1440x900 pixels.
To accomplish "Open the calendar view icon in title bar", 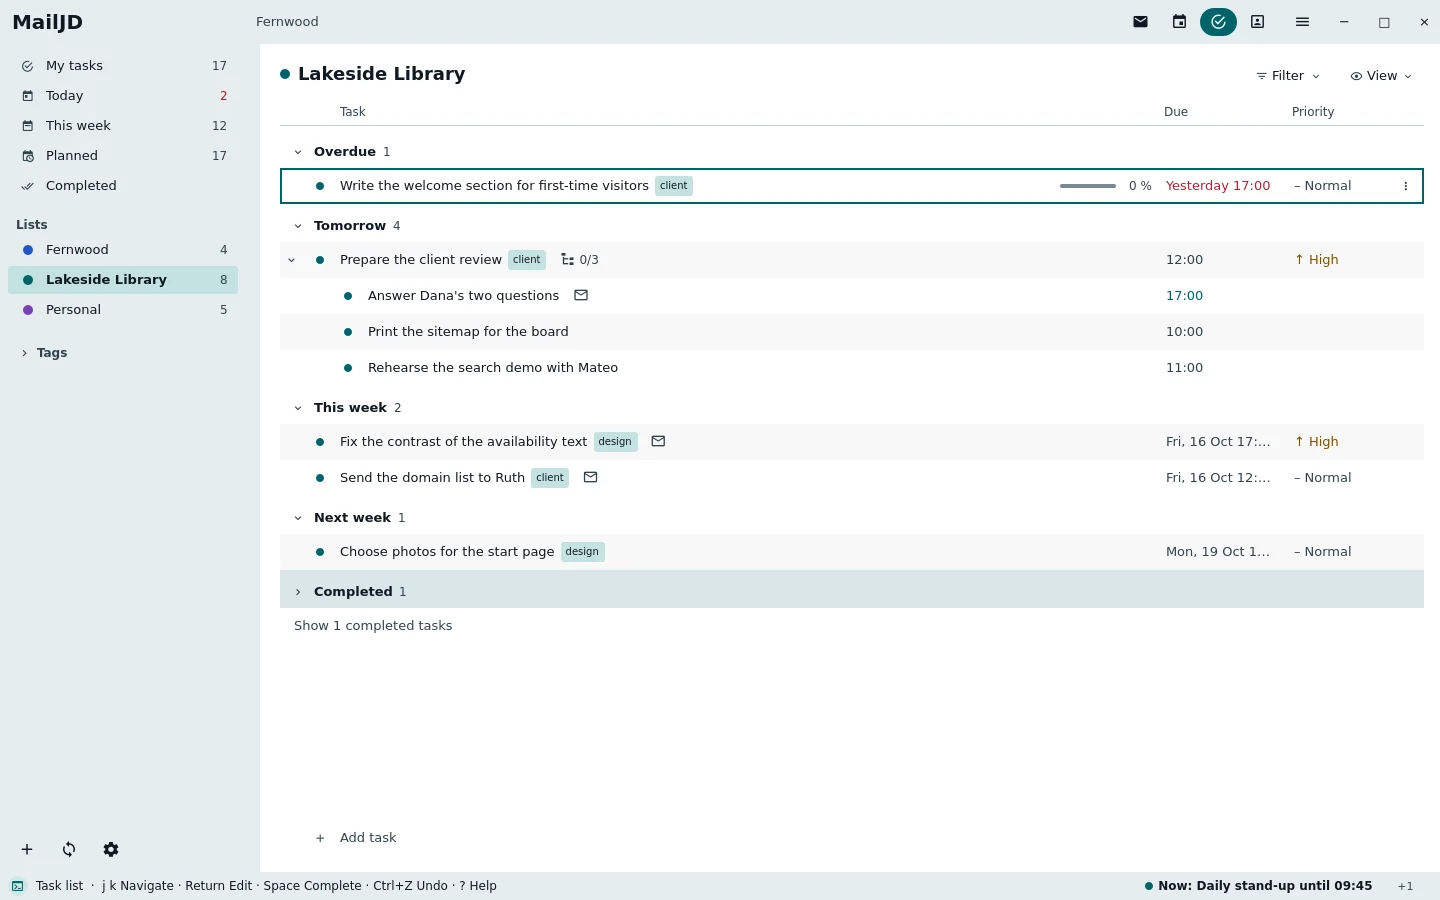I will coord(1180,22).
